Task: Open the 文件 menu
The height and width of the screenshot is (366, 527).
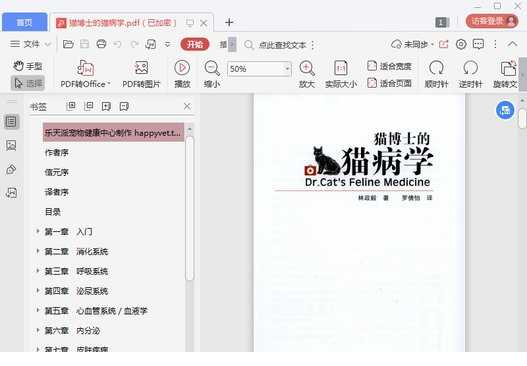Action: click(x=25, y=44)
